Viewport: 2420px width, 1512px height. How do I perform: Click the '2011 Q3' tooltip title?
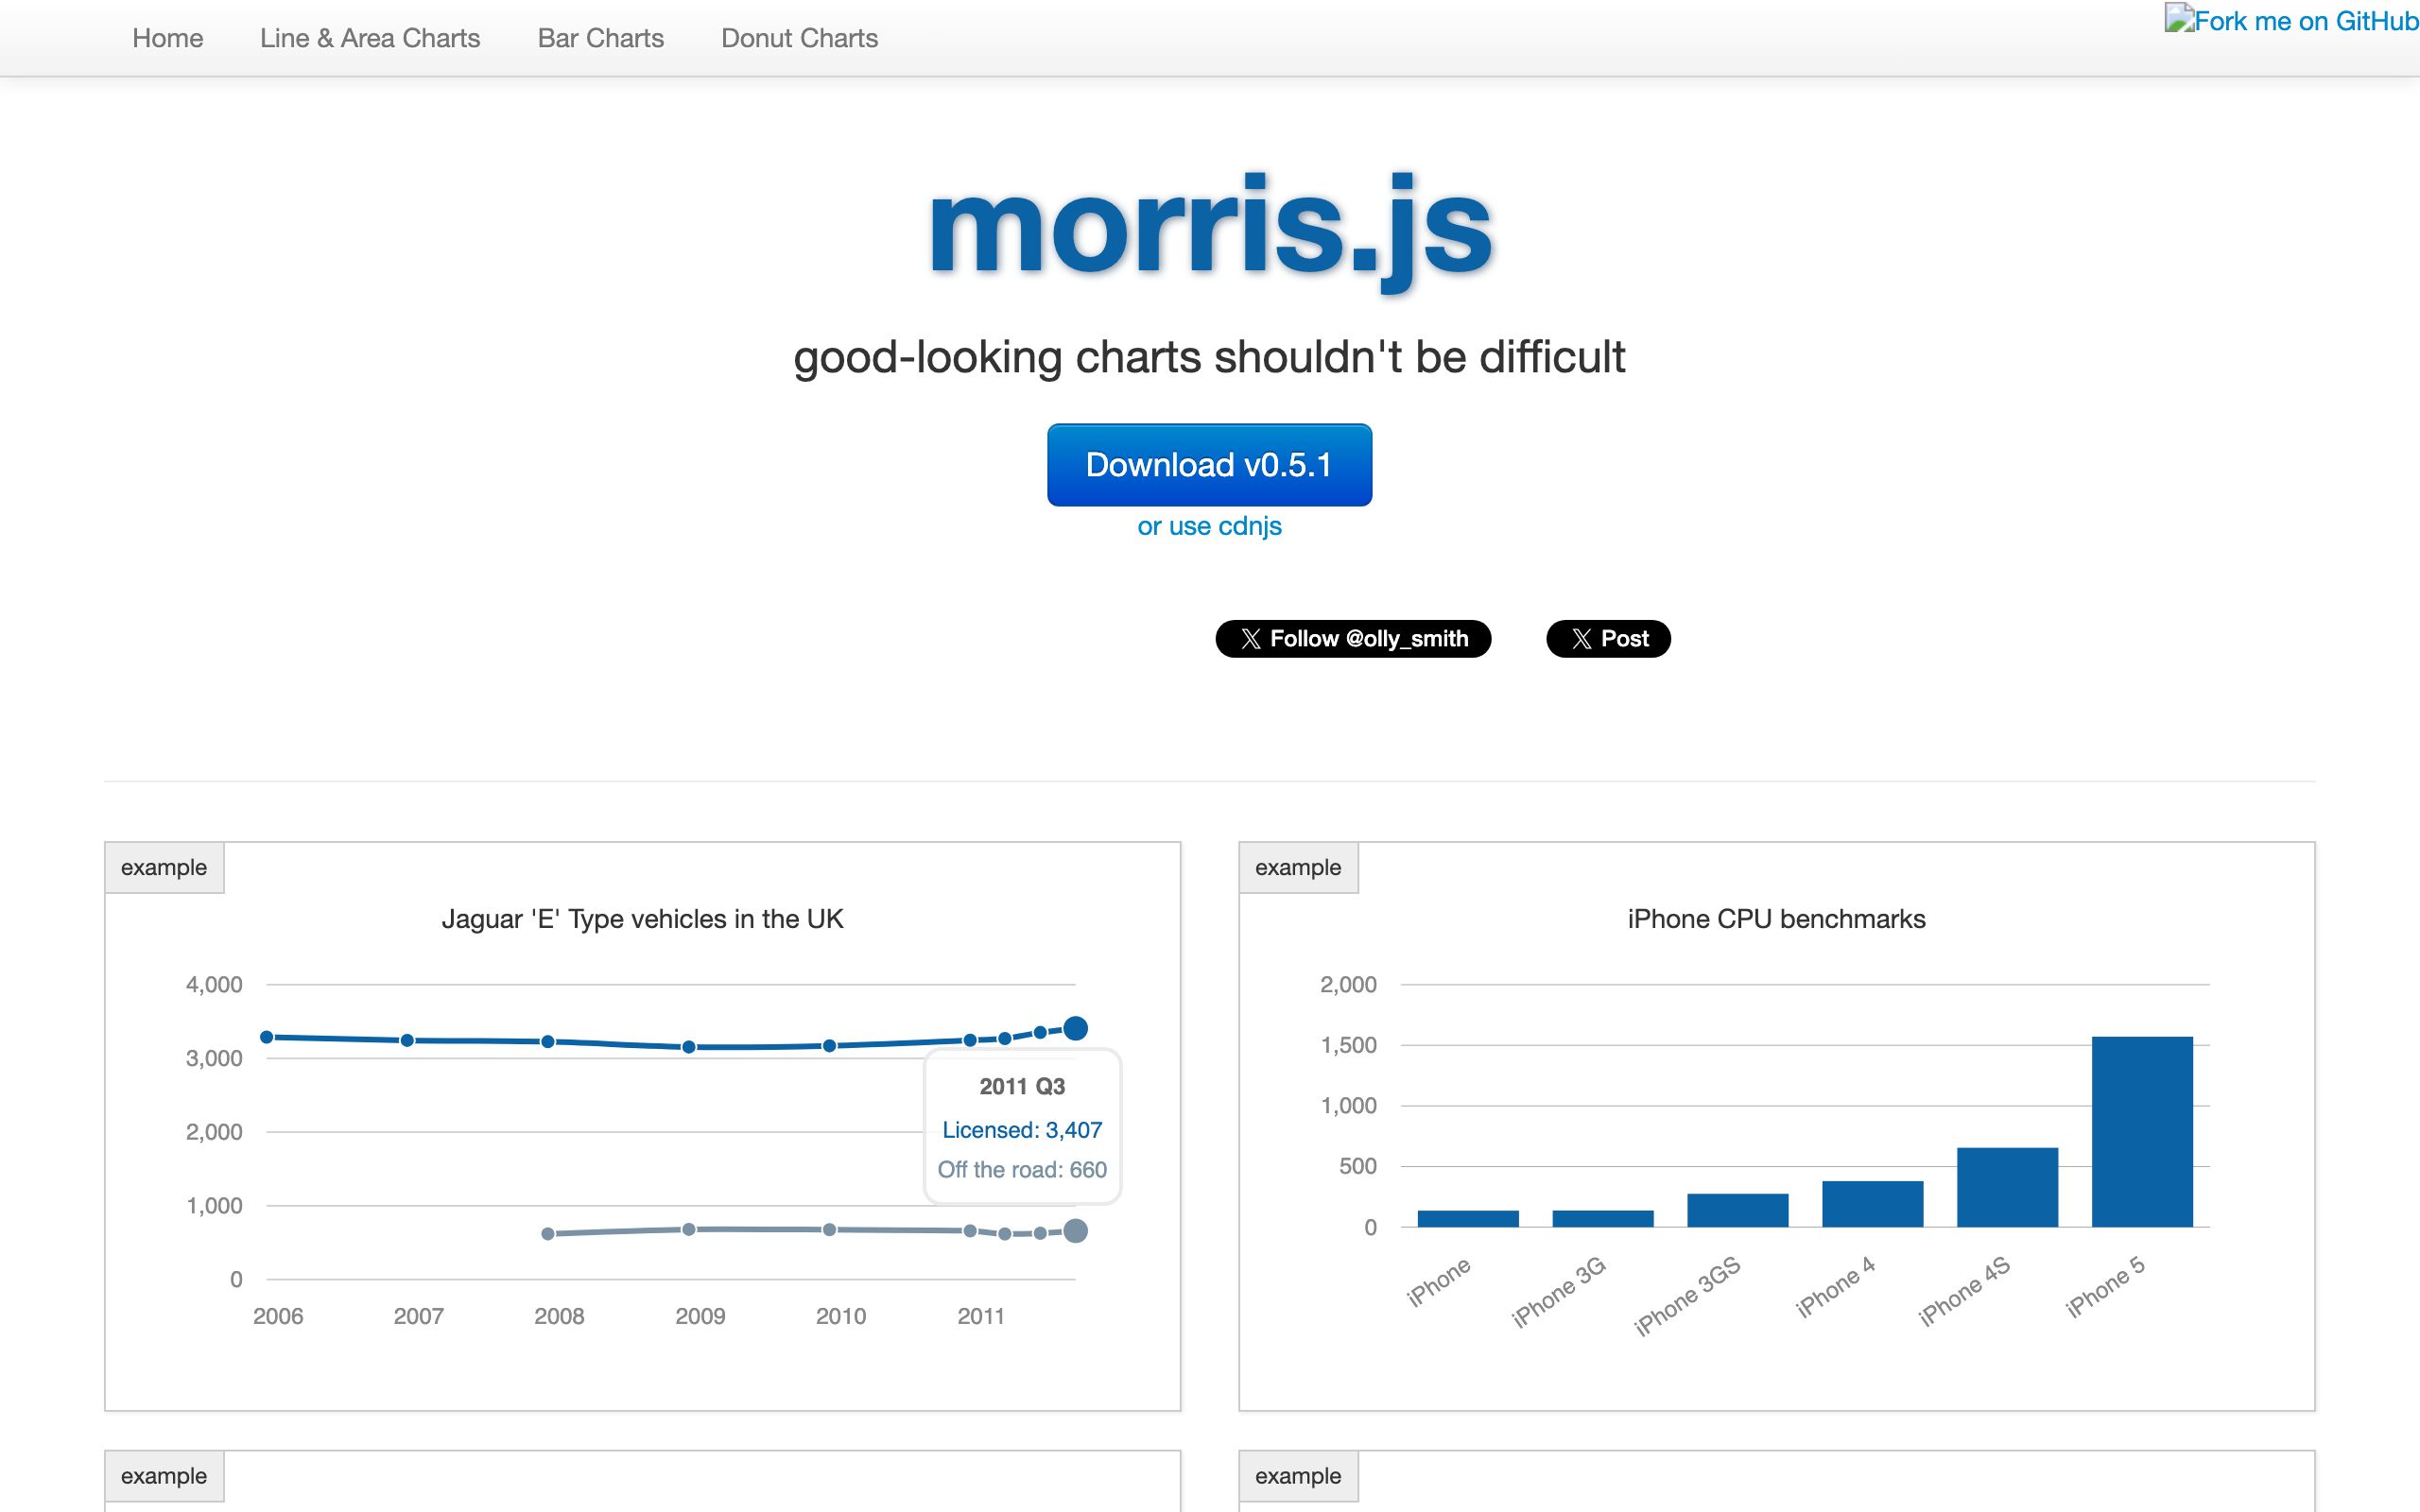click(1022, 1087)
